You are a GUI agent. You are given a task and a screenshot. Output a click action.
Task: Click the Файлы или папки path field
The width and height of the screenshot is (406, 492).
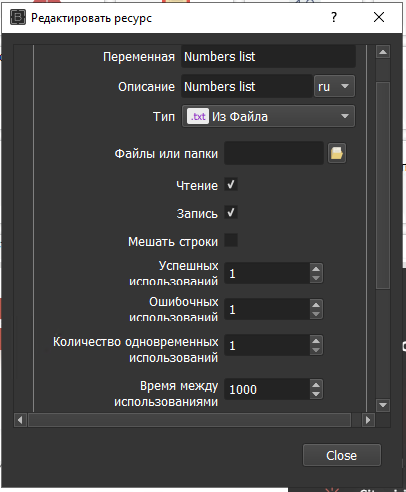tap(274, 153)
